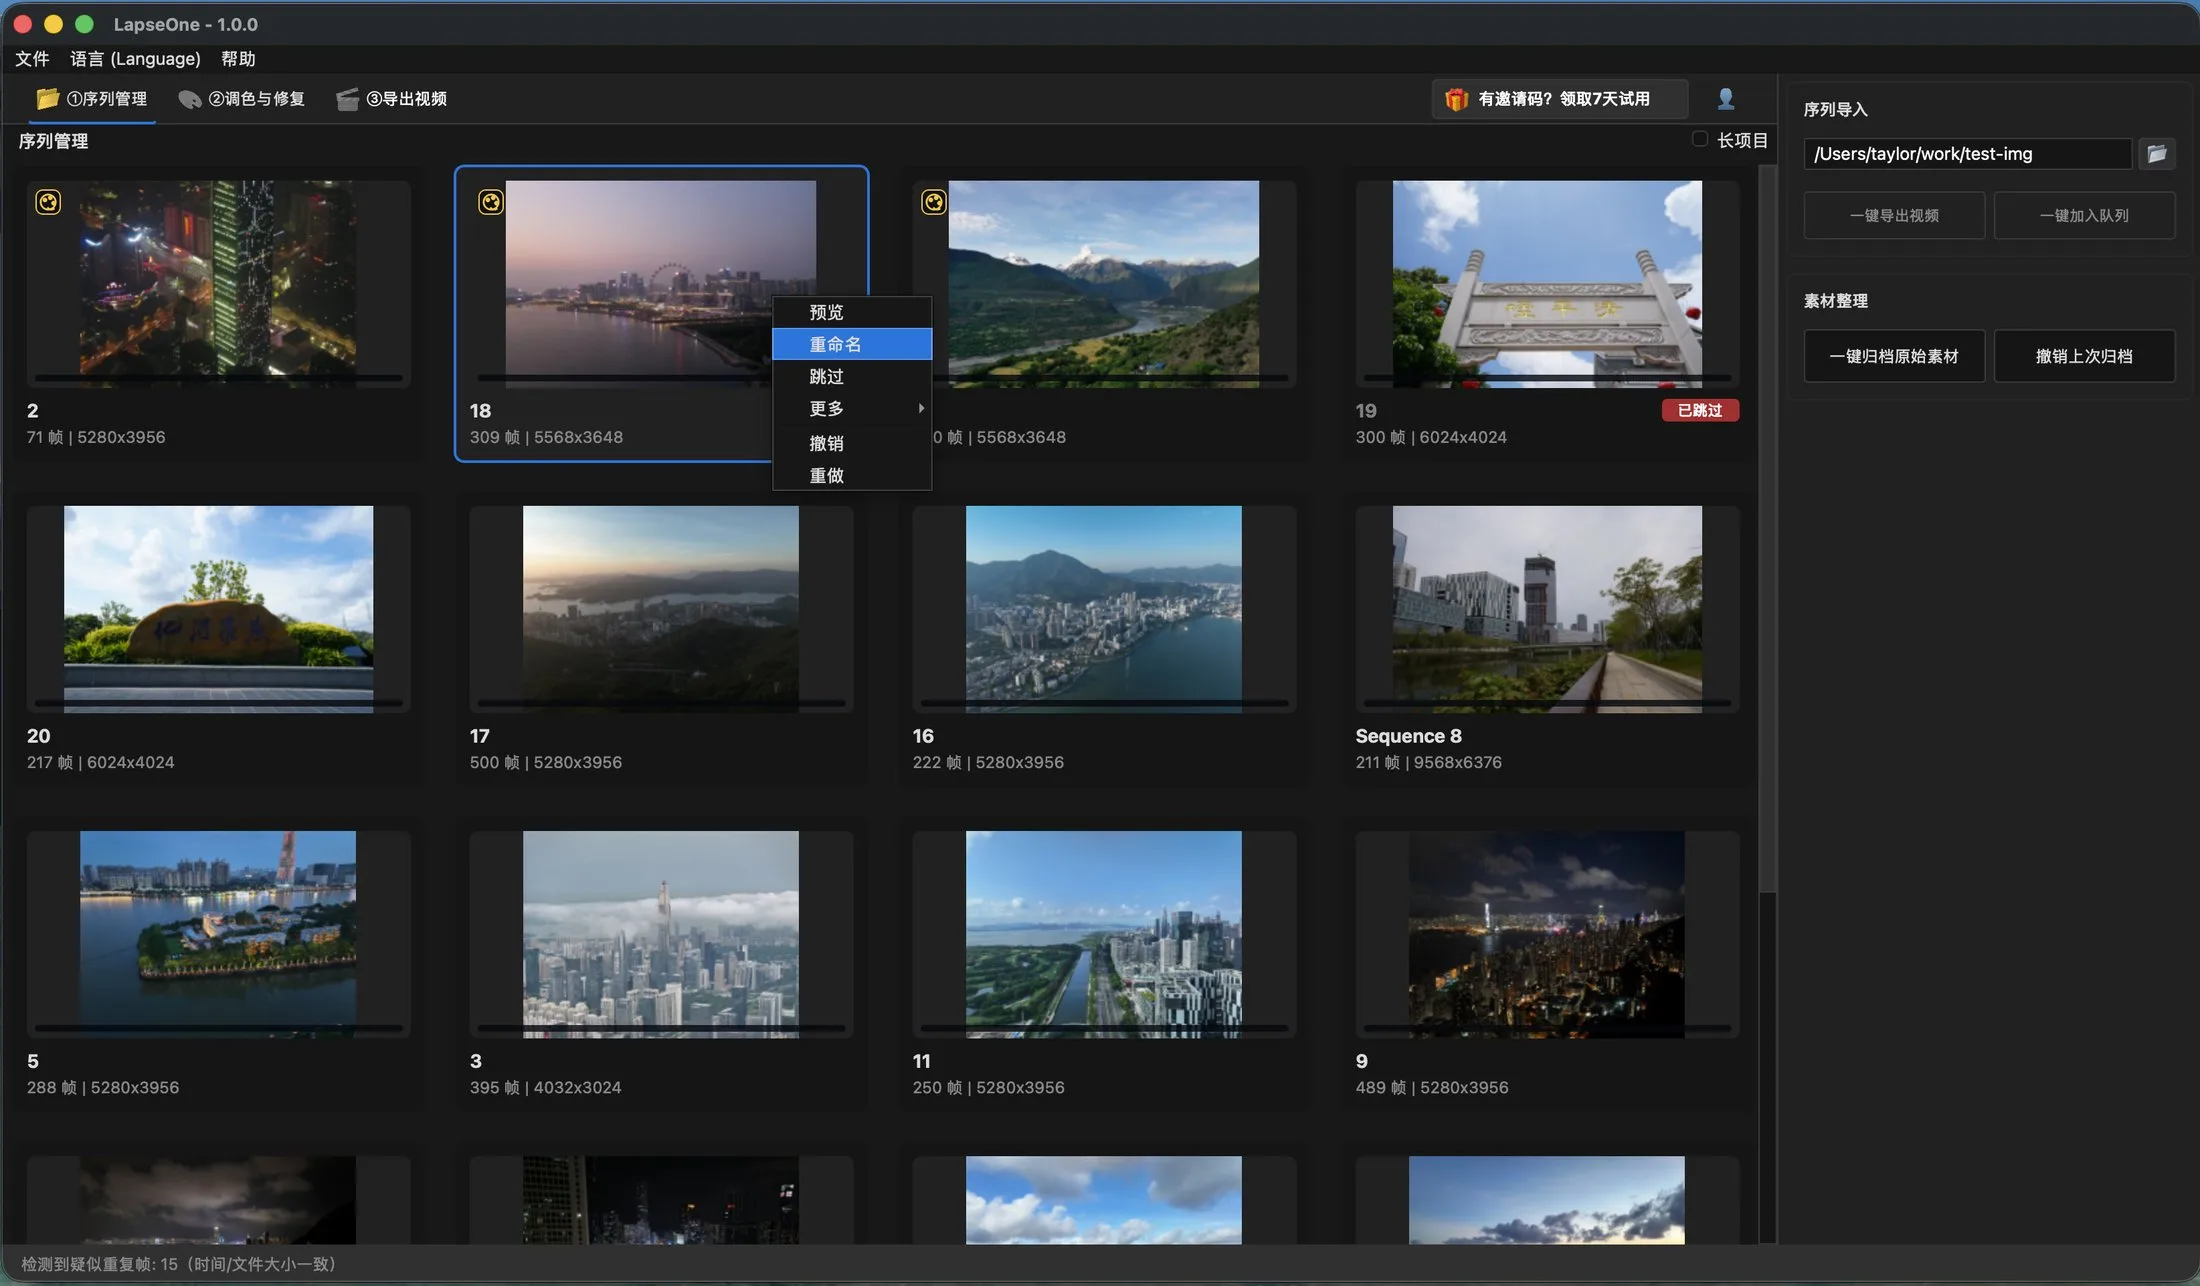Click the color badge icon on sequence 2
Viewport: 2200px width, 1286px height.
[48, 202]
